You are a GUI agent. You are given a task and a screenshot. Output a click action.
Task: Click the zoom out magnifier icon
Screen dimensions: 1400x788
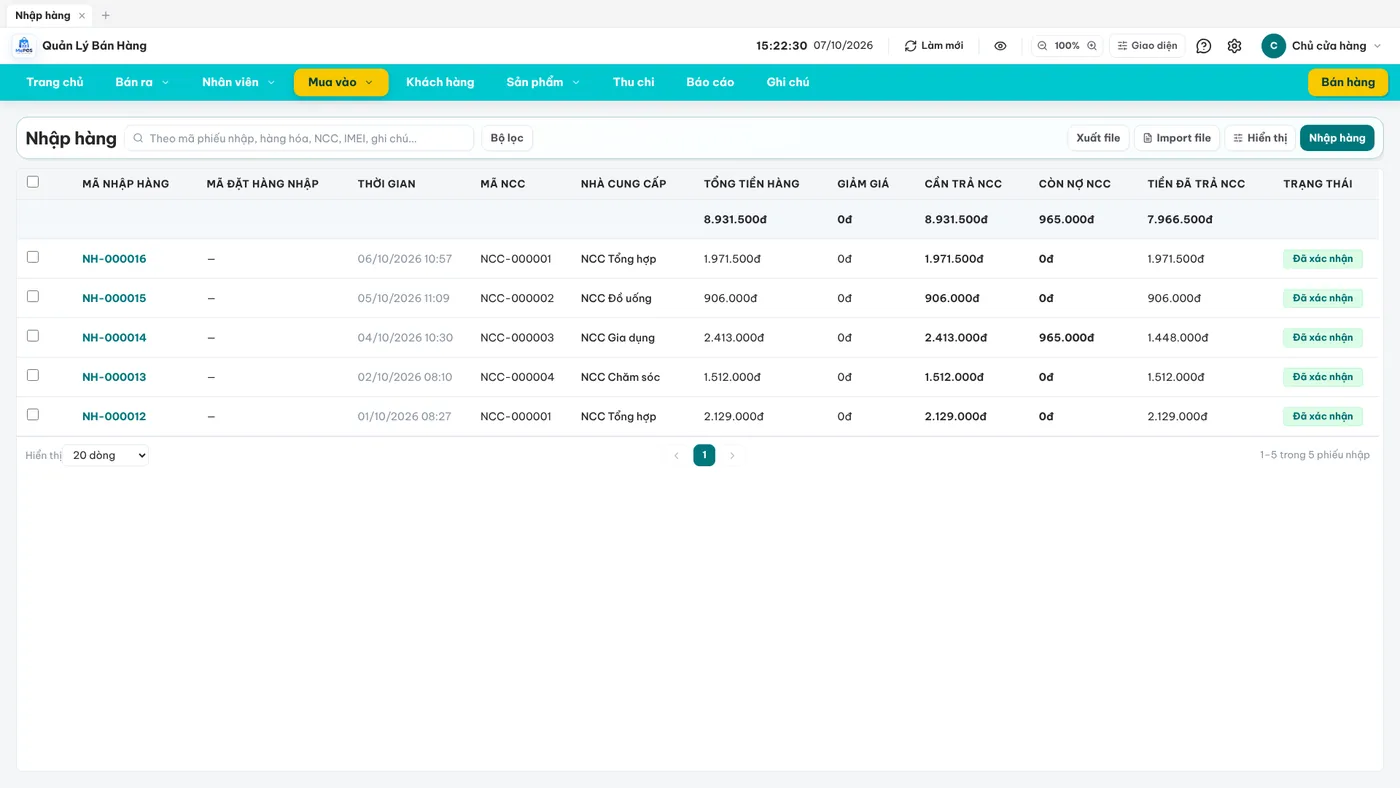tap(1042, 46)
